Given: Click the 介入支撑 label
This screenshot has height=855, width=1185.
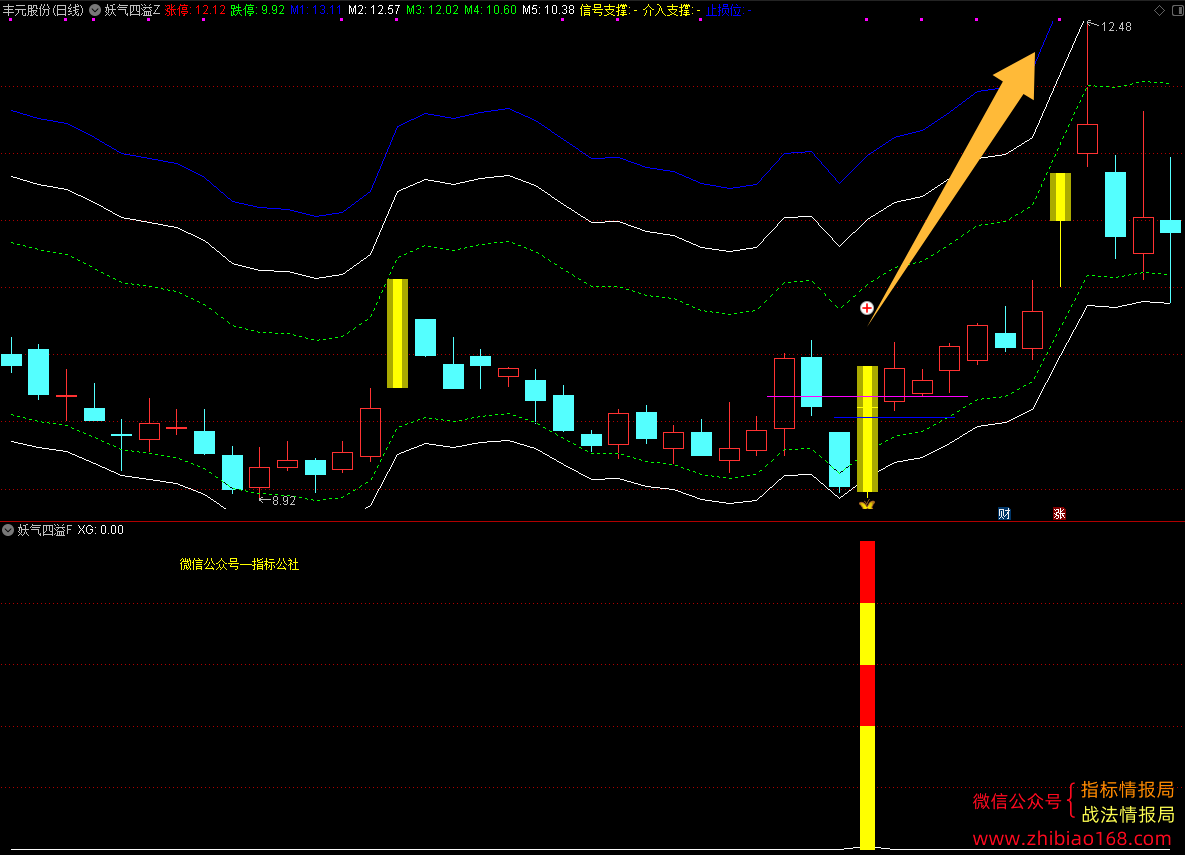Looking at the screenshot, I should point(667,10).
